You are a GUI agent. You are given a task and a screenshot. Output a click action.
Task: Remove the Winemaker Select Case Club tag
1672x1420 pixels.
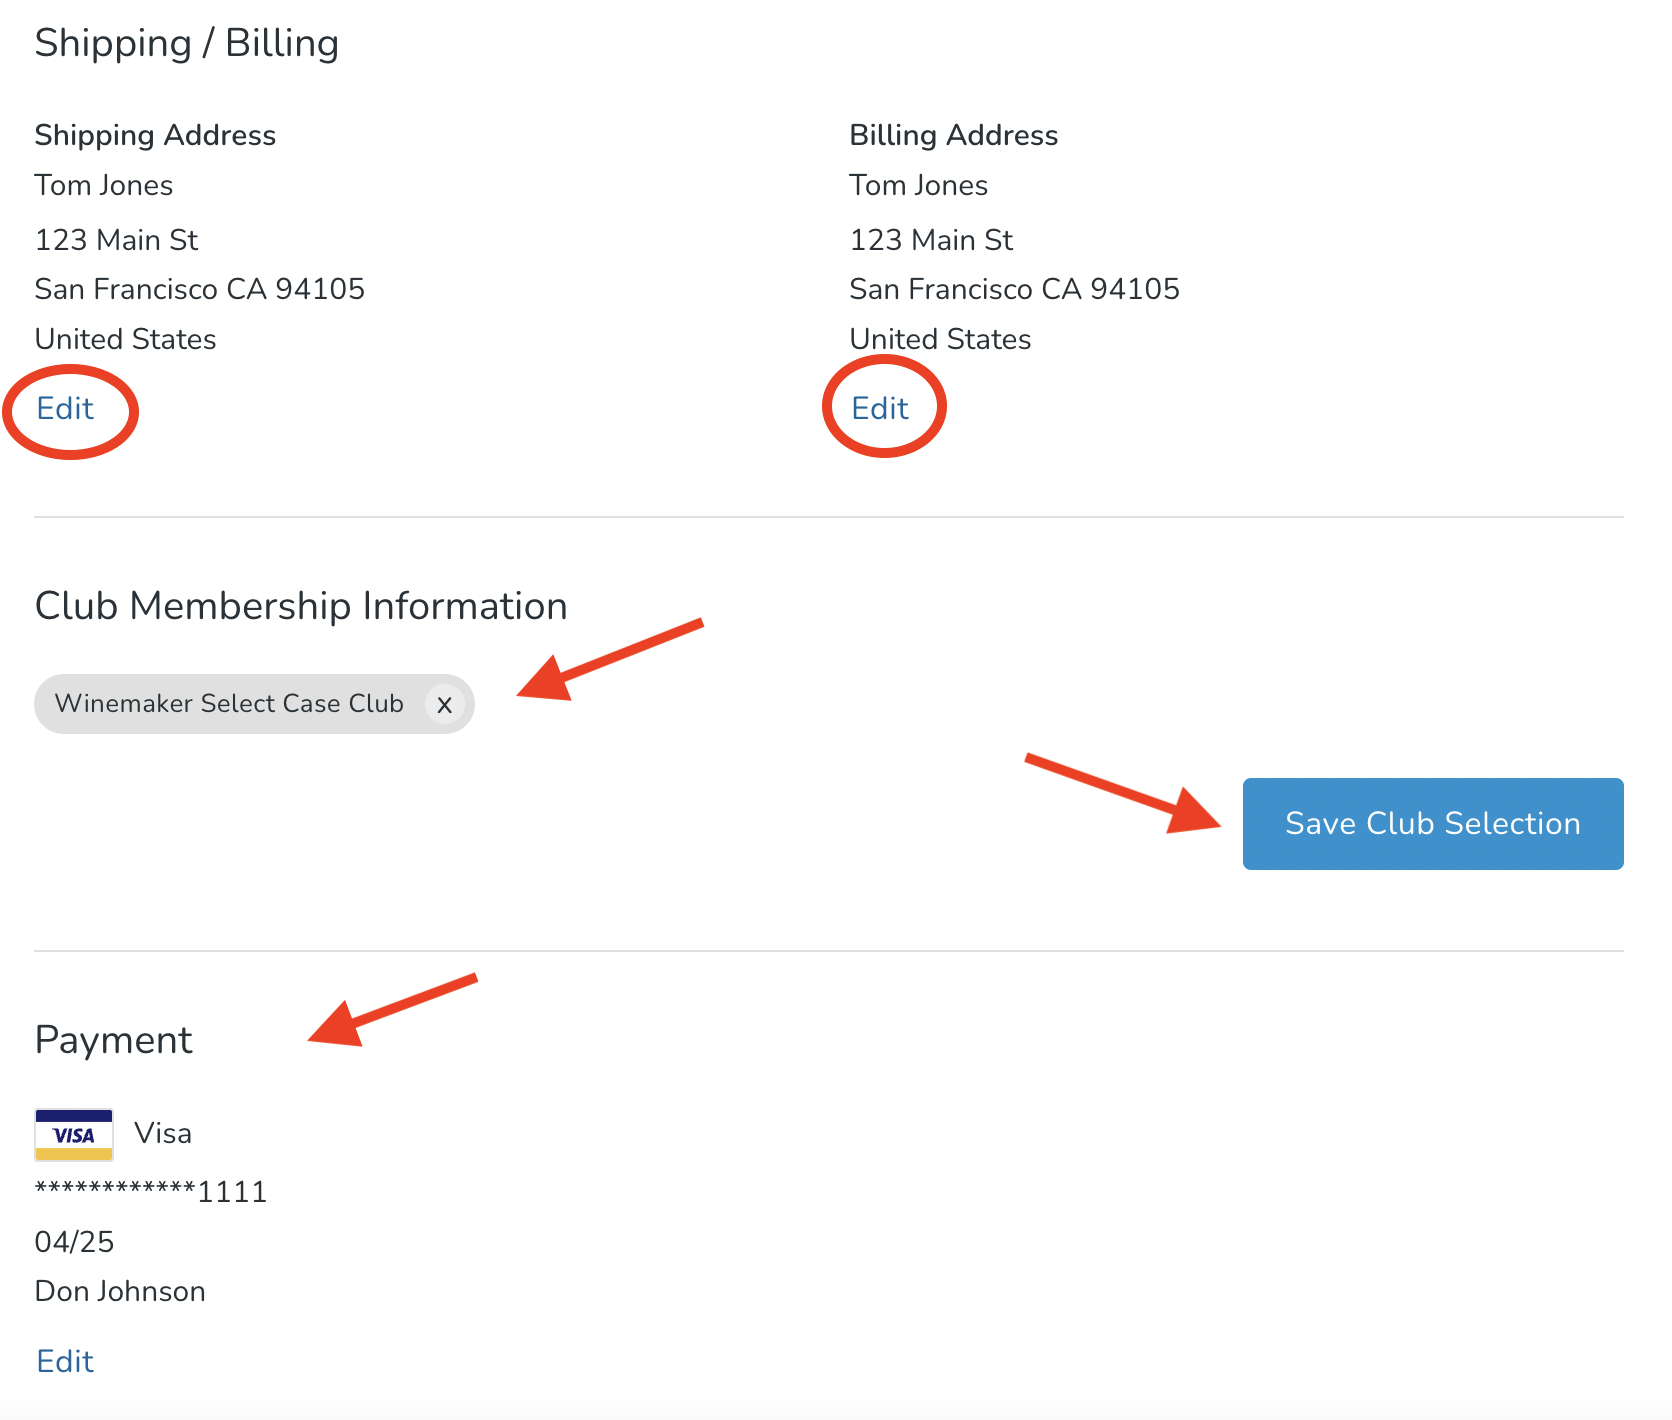click(x=444, y=705)
